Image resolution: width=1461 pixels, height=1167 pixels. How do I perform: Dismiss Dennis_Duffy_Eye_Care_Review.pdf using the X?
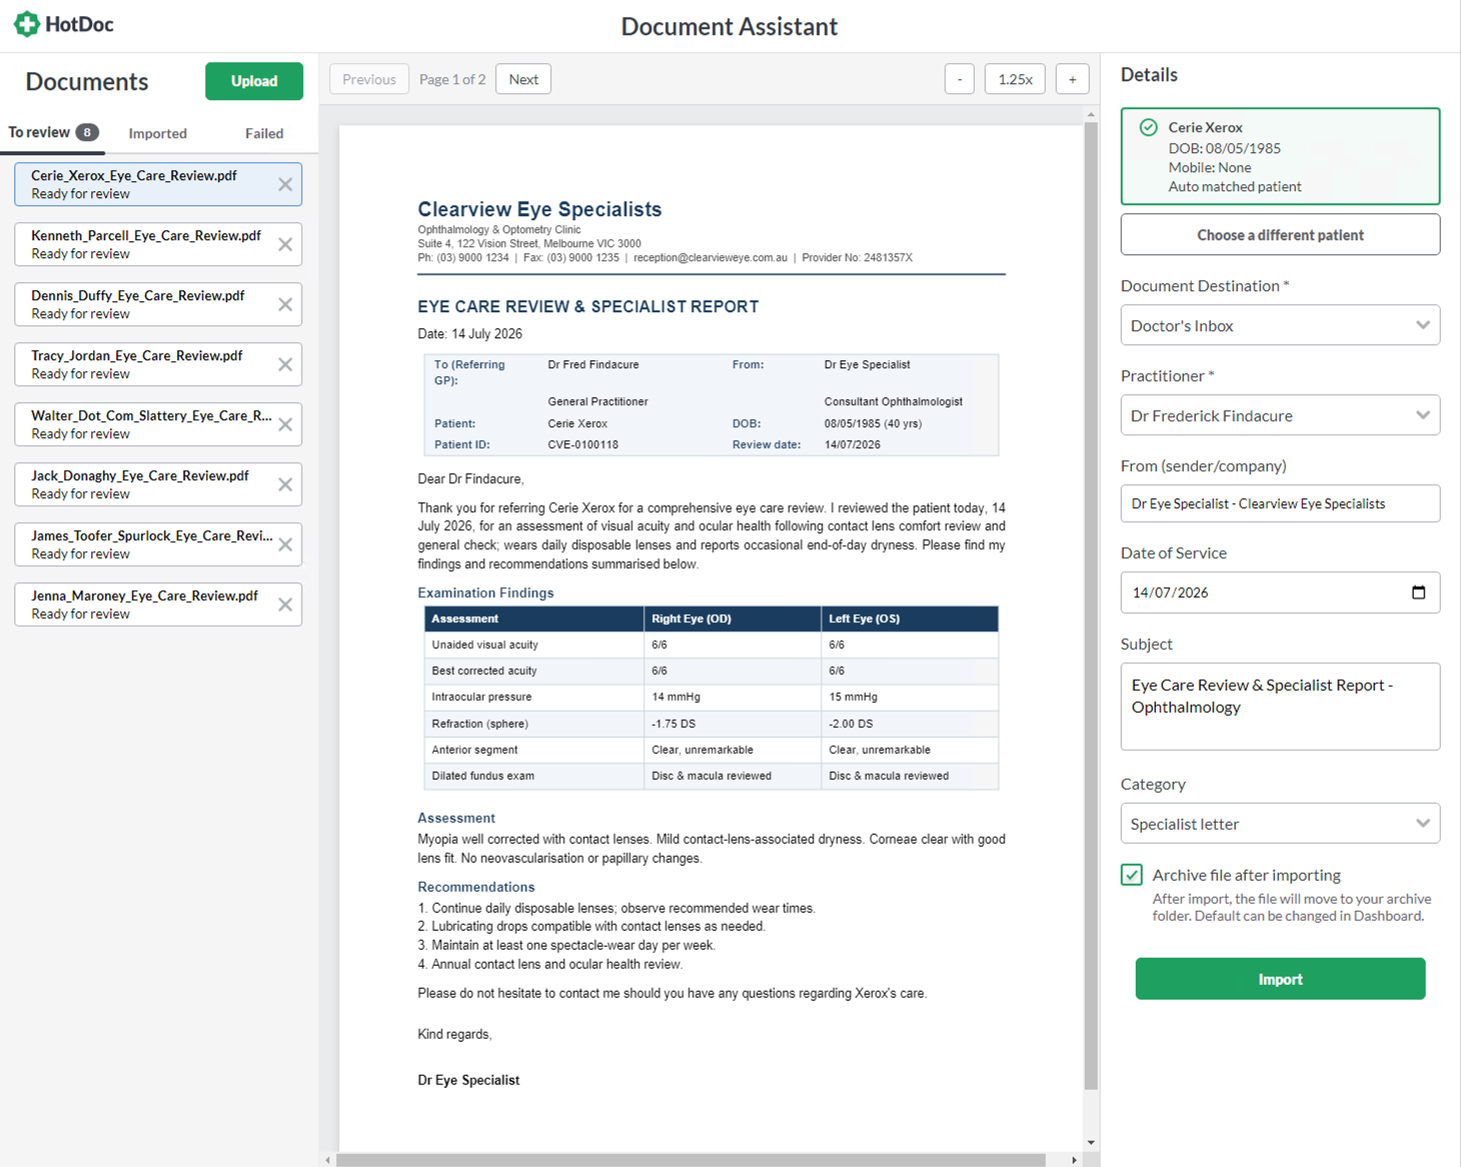(x=285, y=304)
